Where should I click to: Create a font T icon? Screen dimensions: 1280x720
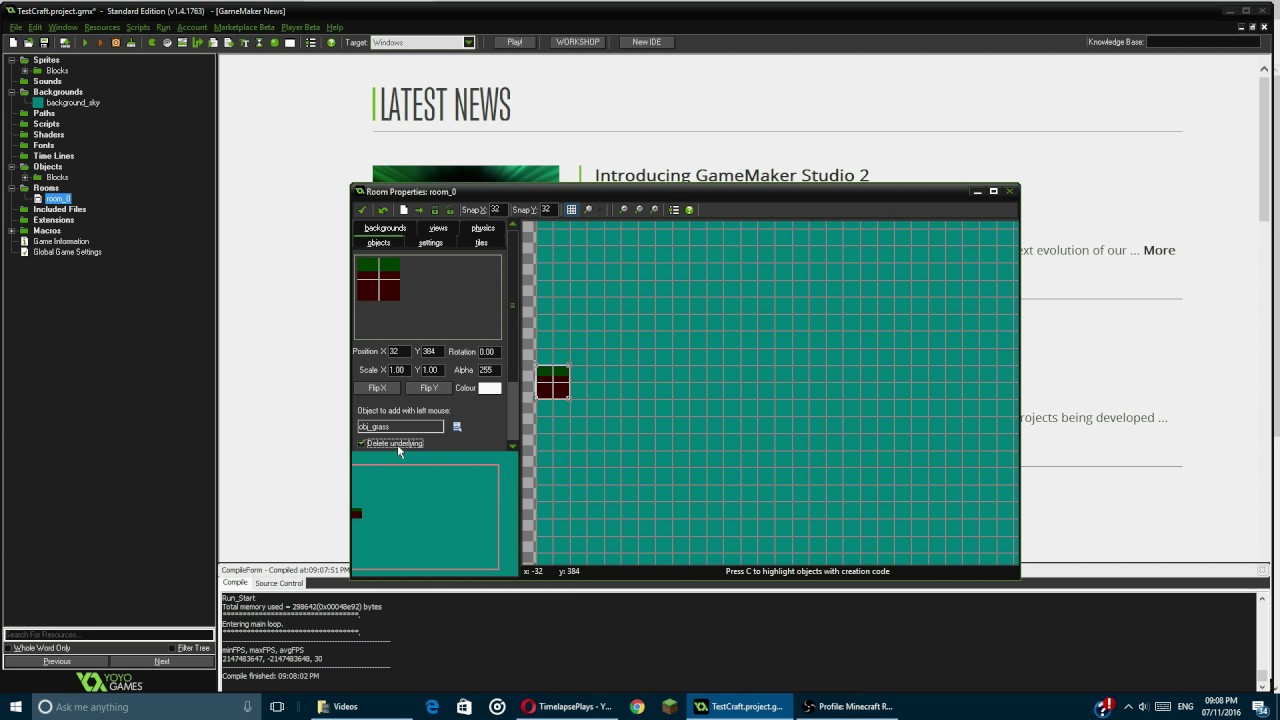(x=244, y=42)
